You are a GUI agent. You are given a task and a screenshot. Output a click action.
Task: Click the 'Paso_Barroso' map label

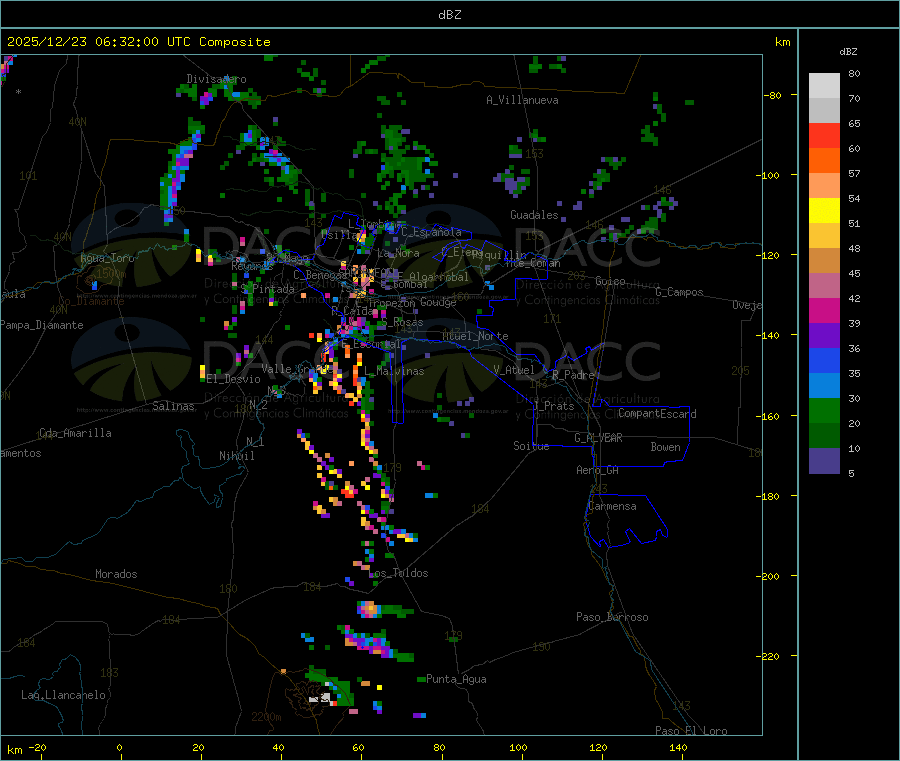[x=612, y=618]
